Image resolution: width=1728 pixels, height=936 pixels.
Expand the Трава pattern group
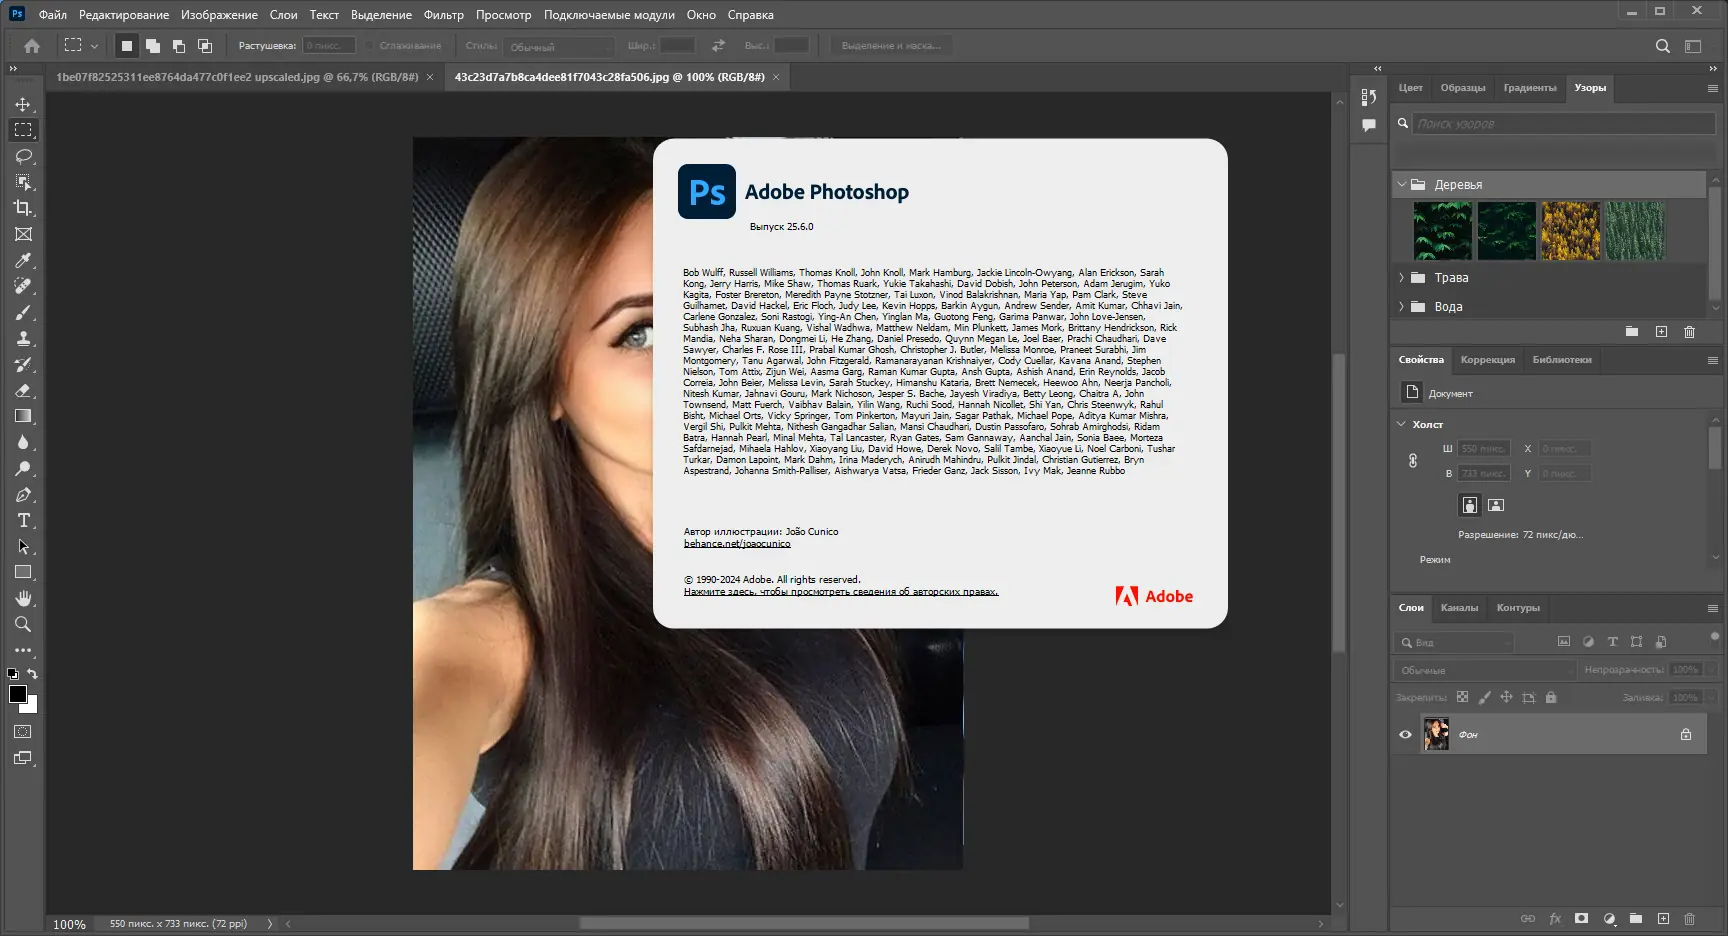point(1401,278)
